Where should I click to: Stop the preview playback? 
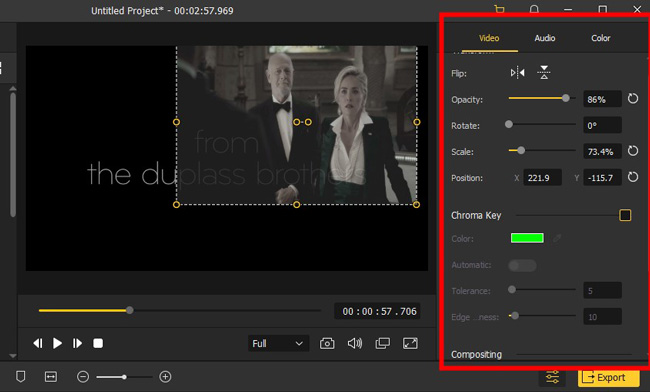point(98,344)
